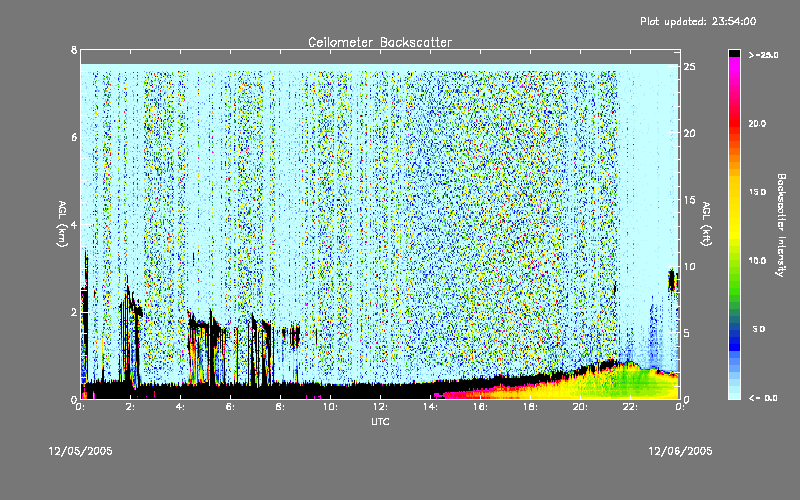Select the 'AGL (km)' left axis label

coord(62,224)
